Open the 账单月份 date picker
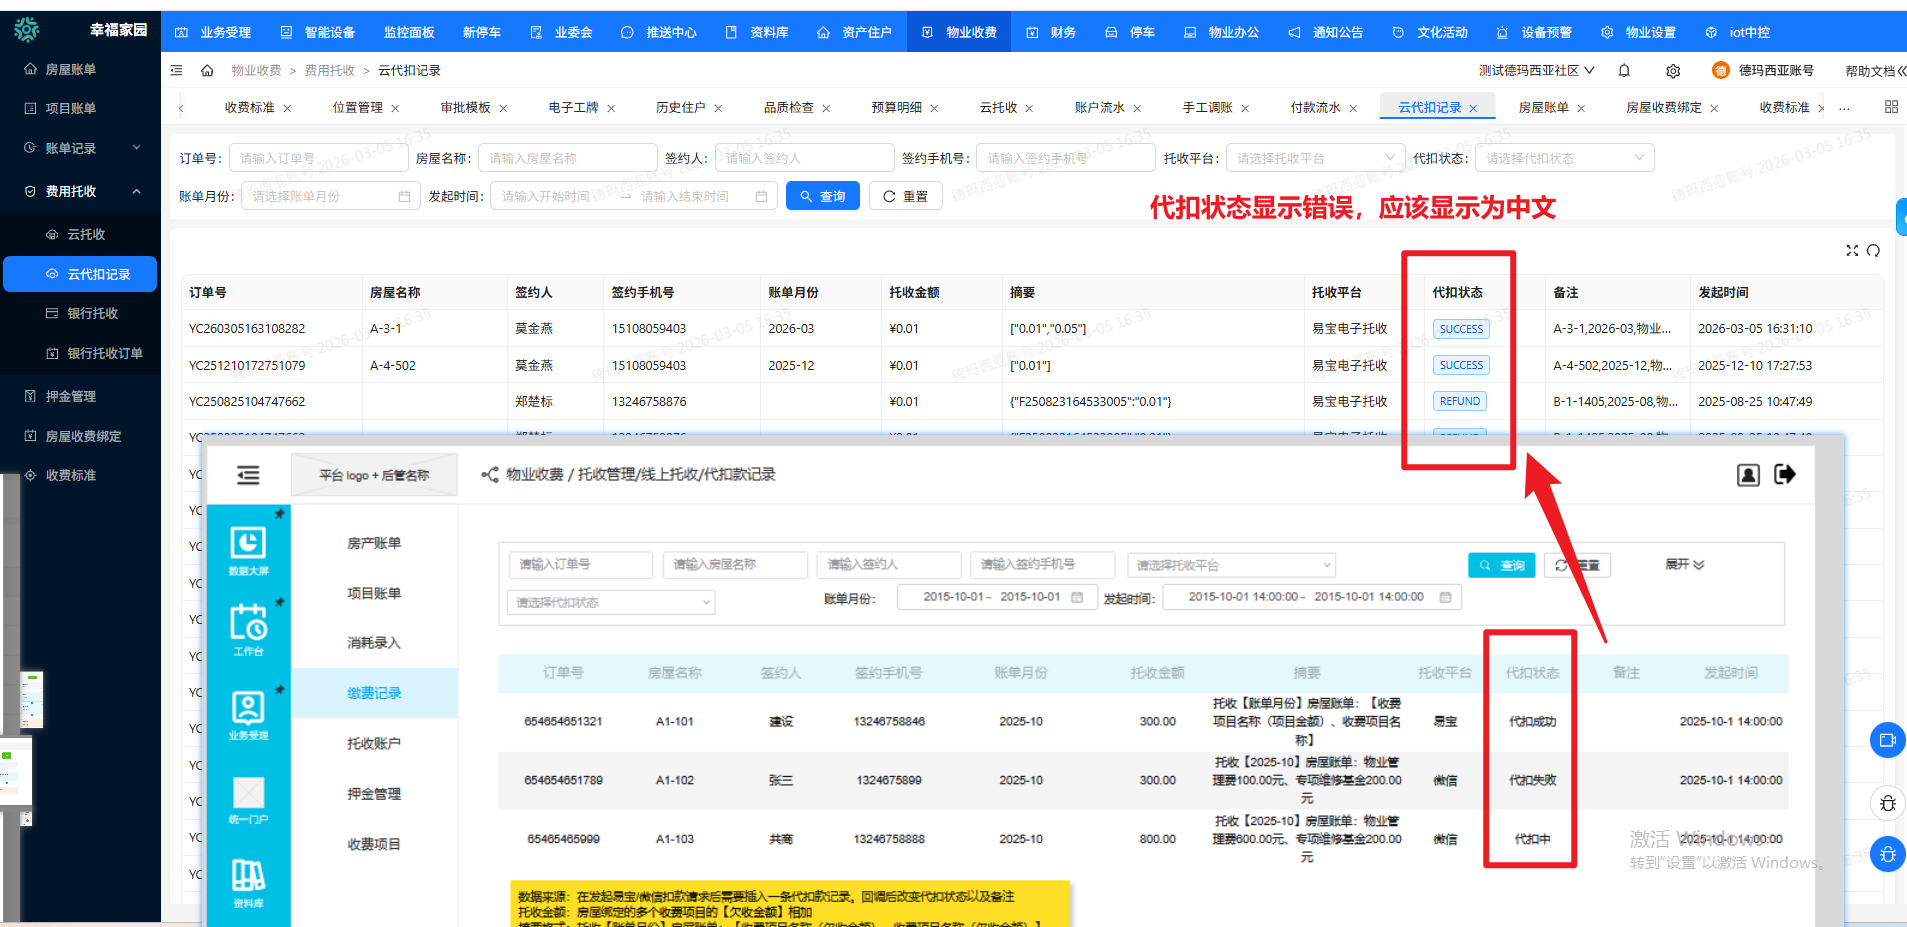 [330, 195]
